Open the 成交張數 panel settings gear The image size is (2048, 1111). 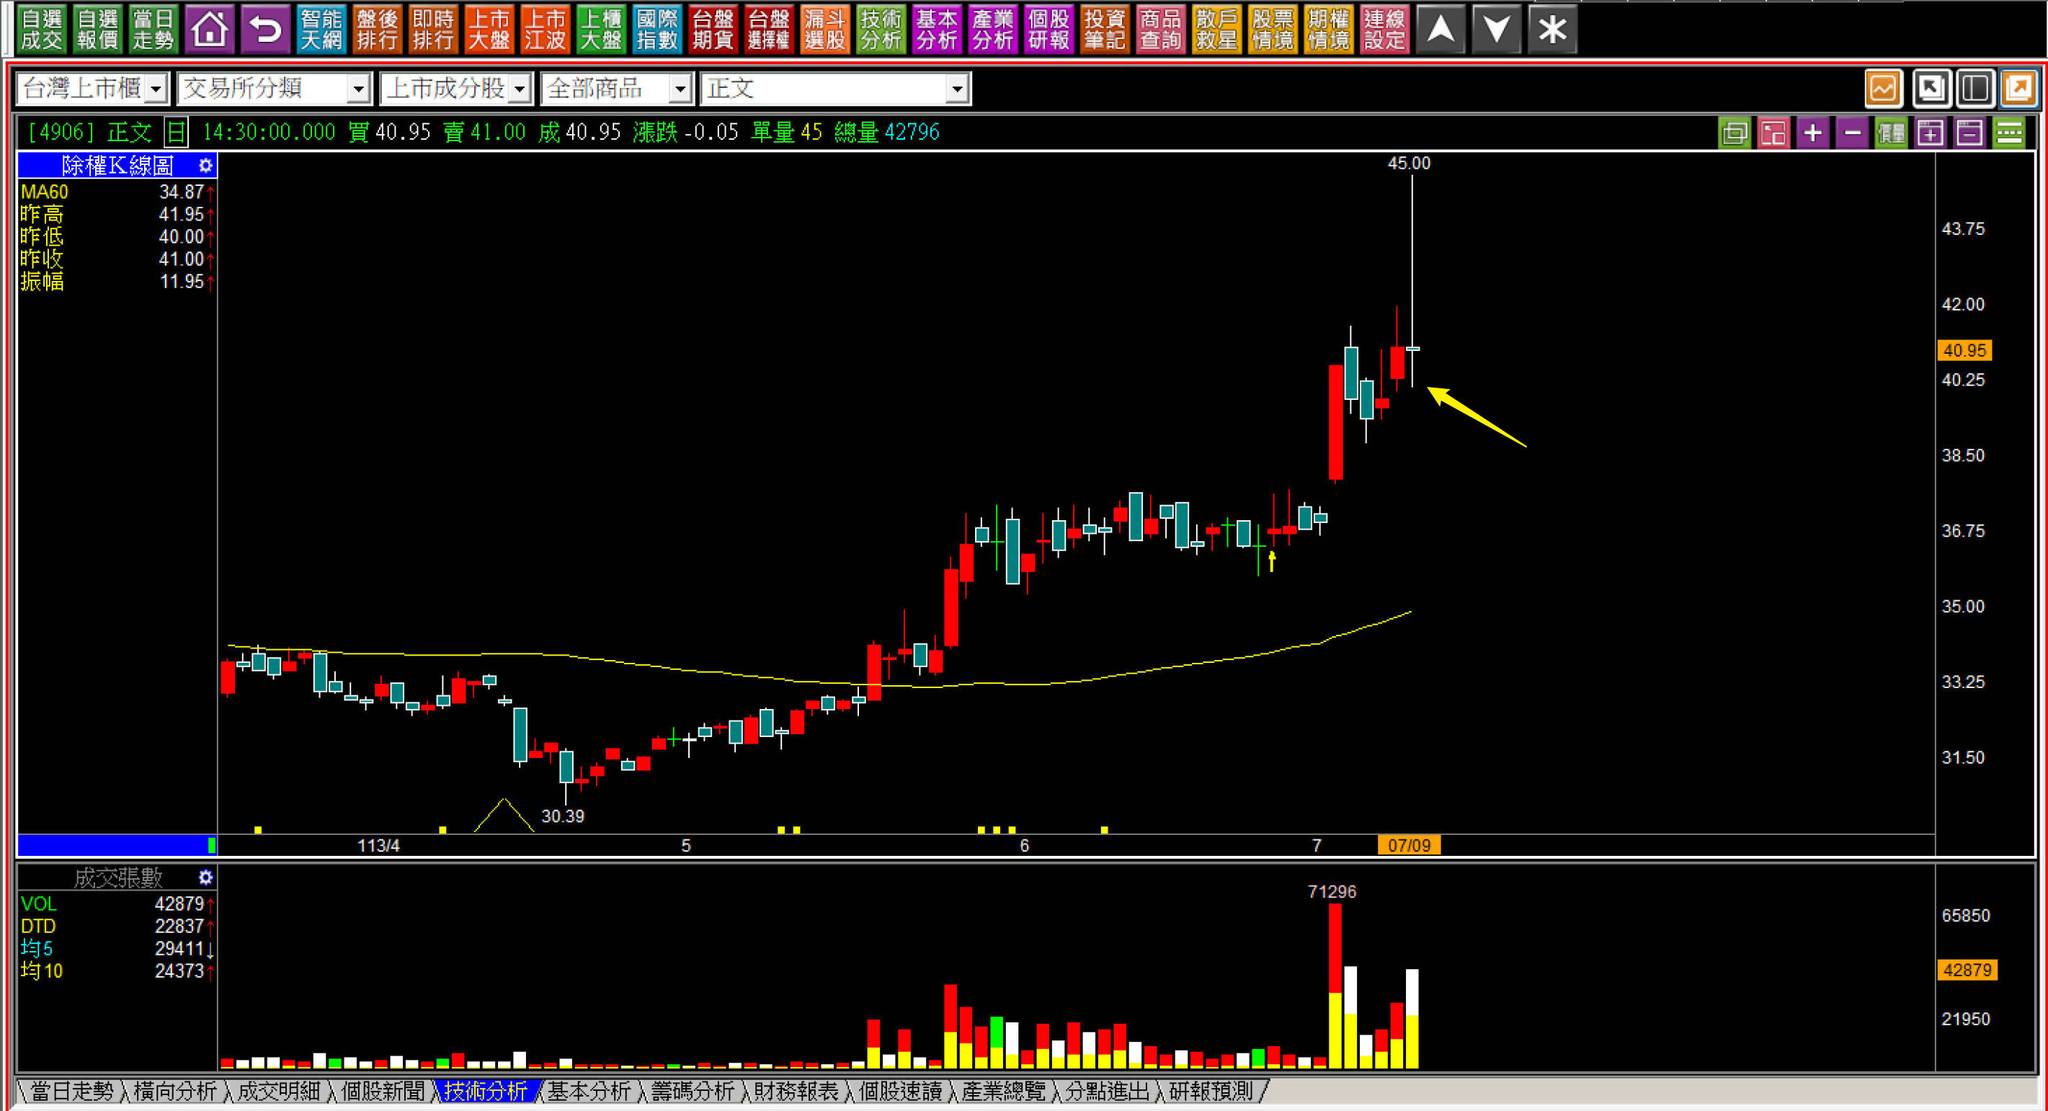tap(205, 877)
